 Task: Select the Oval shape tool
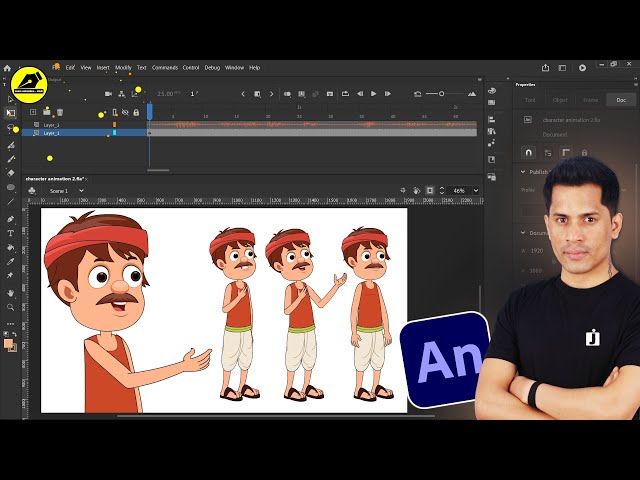pyautogui.click(x=11, y=187)
